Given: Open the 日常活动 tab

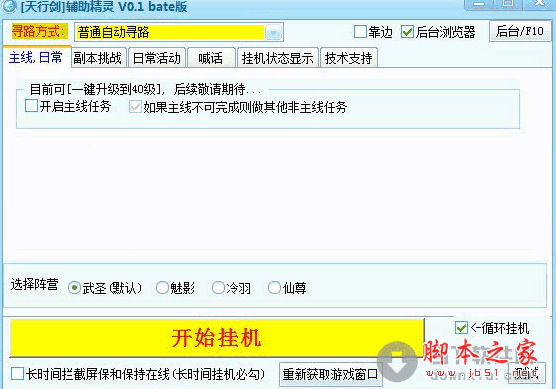Looking at the screenshot, I should point(157,58).
